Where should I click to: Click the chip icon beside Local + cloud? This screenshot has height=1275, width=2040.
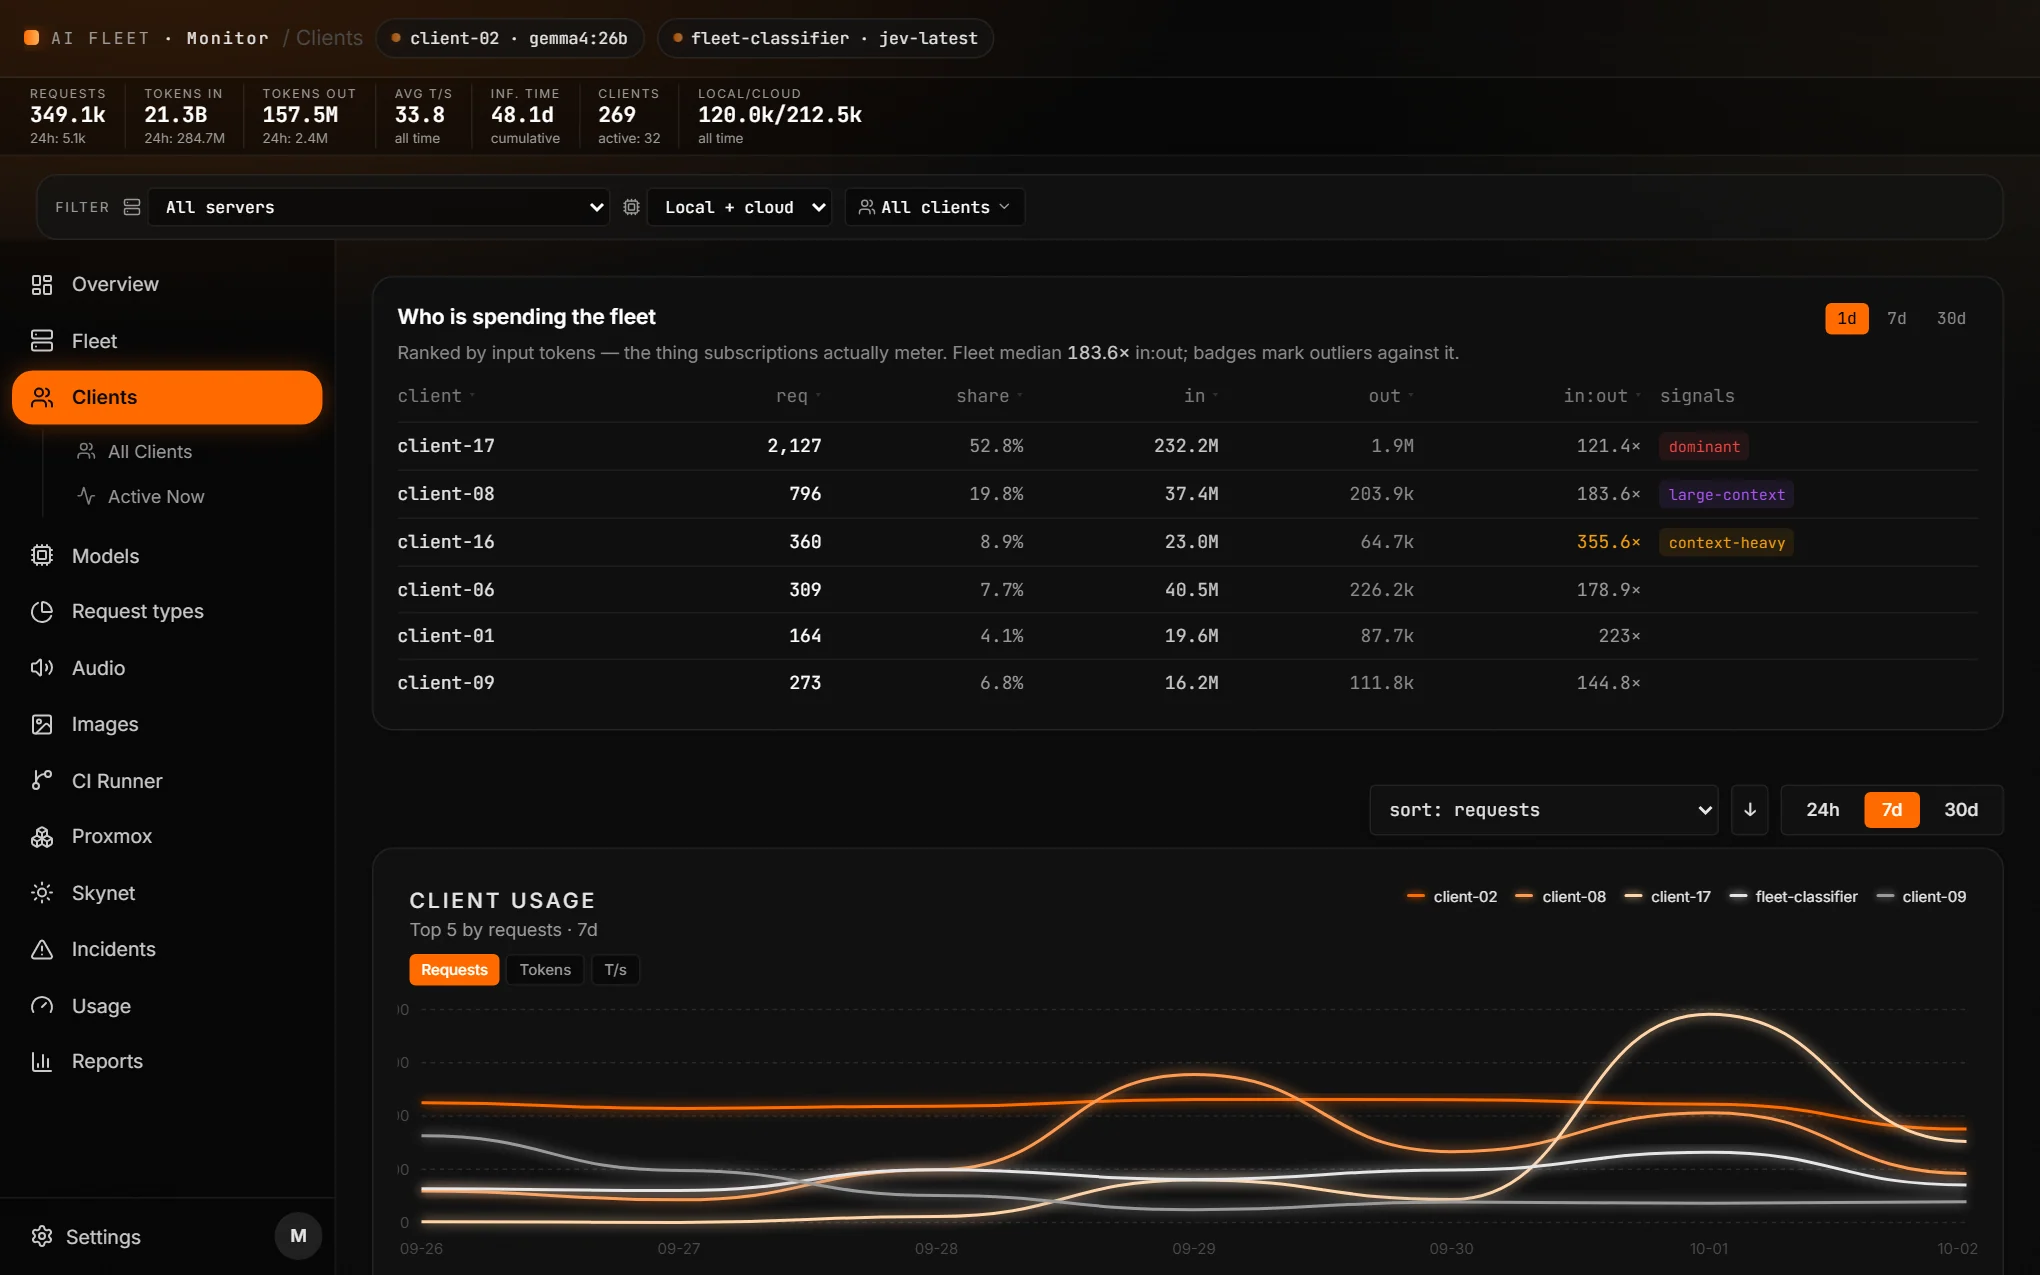click(632, 207)
